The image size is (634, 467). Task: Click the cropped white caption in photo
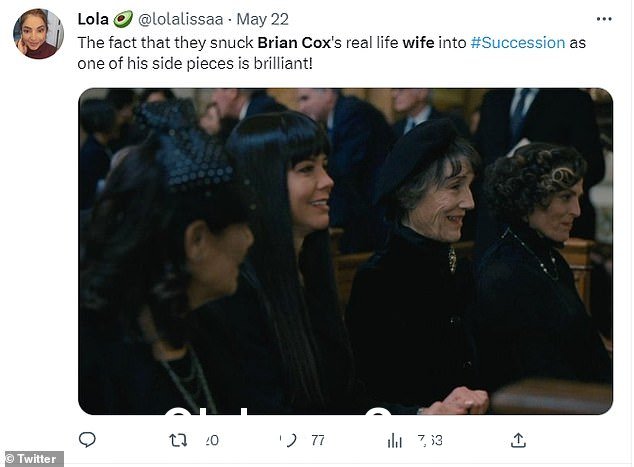pos(279,410)
